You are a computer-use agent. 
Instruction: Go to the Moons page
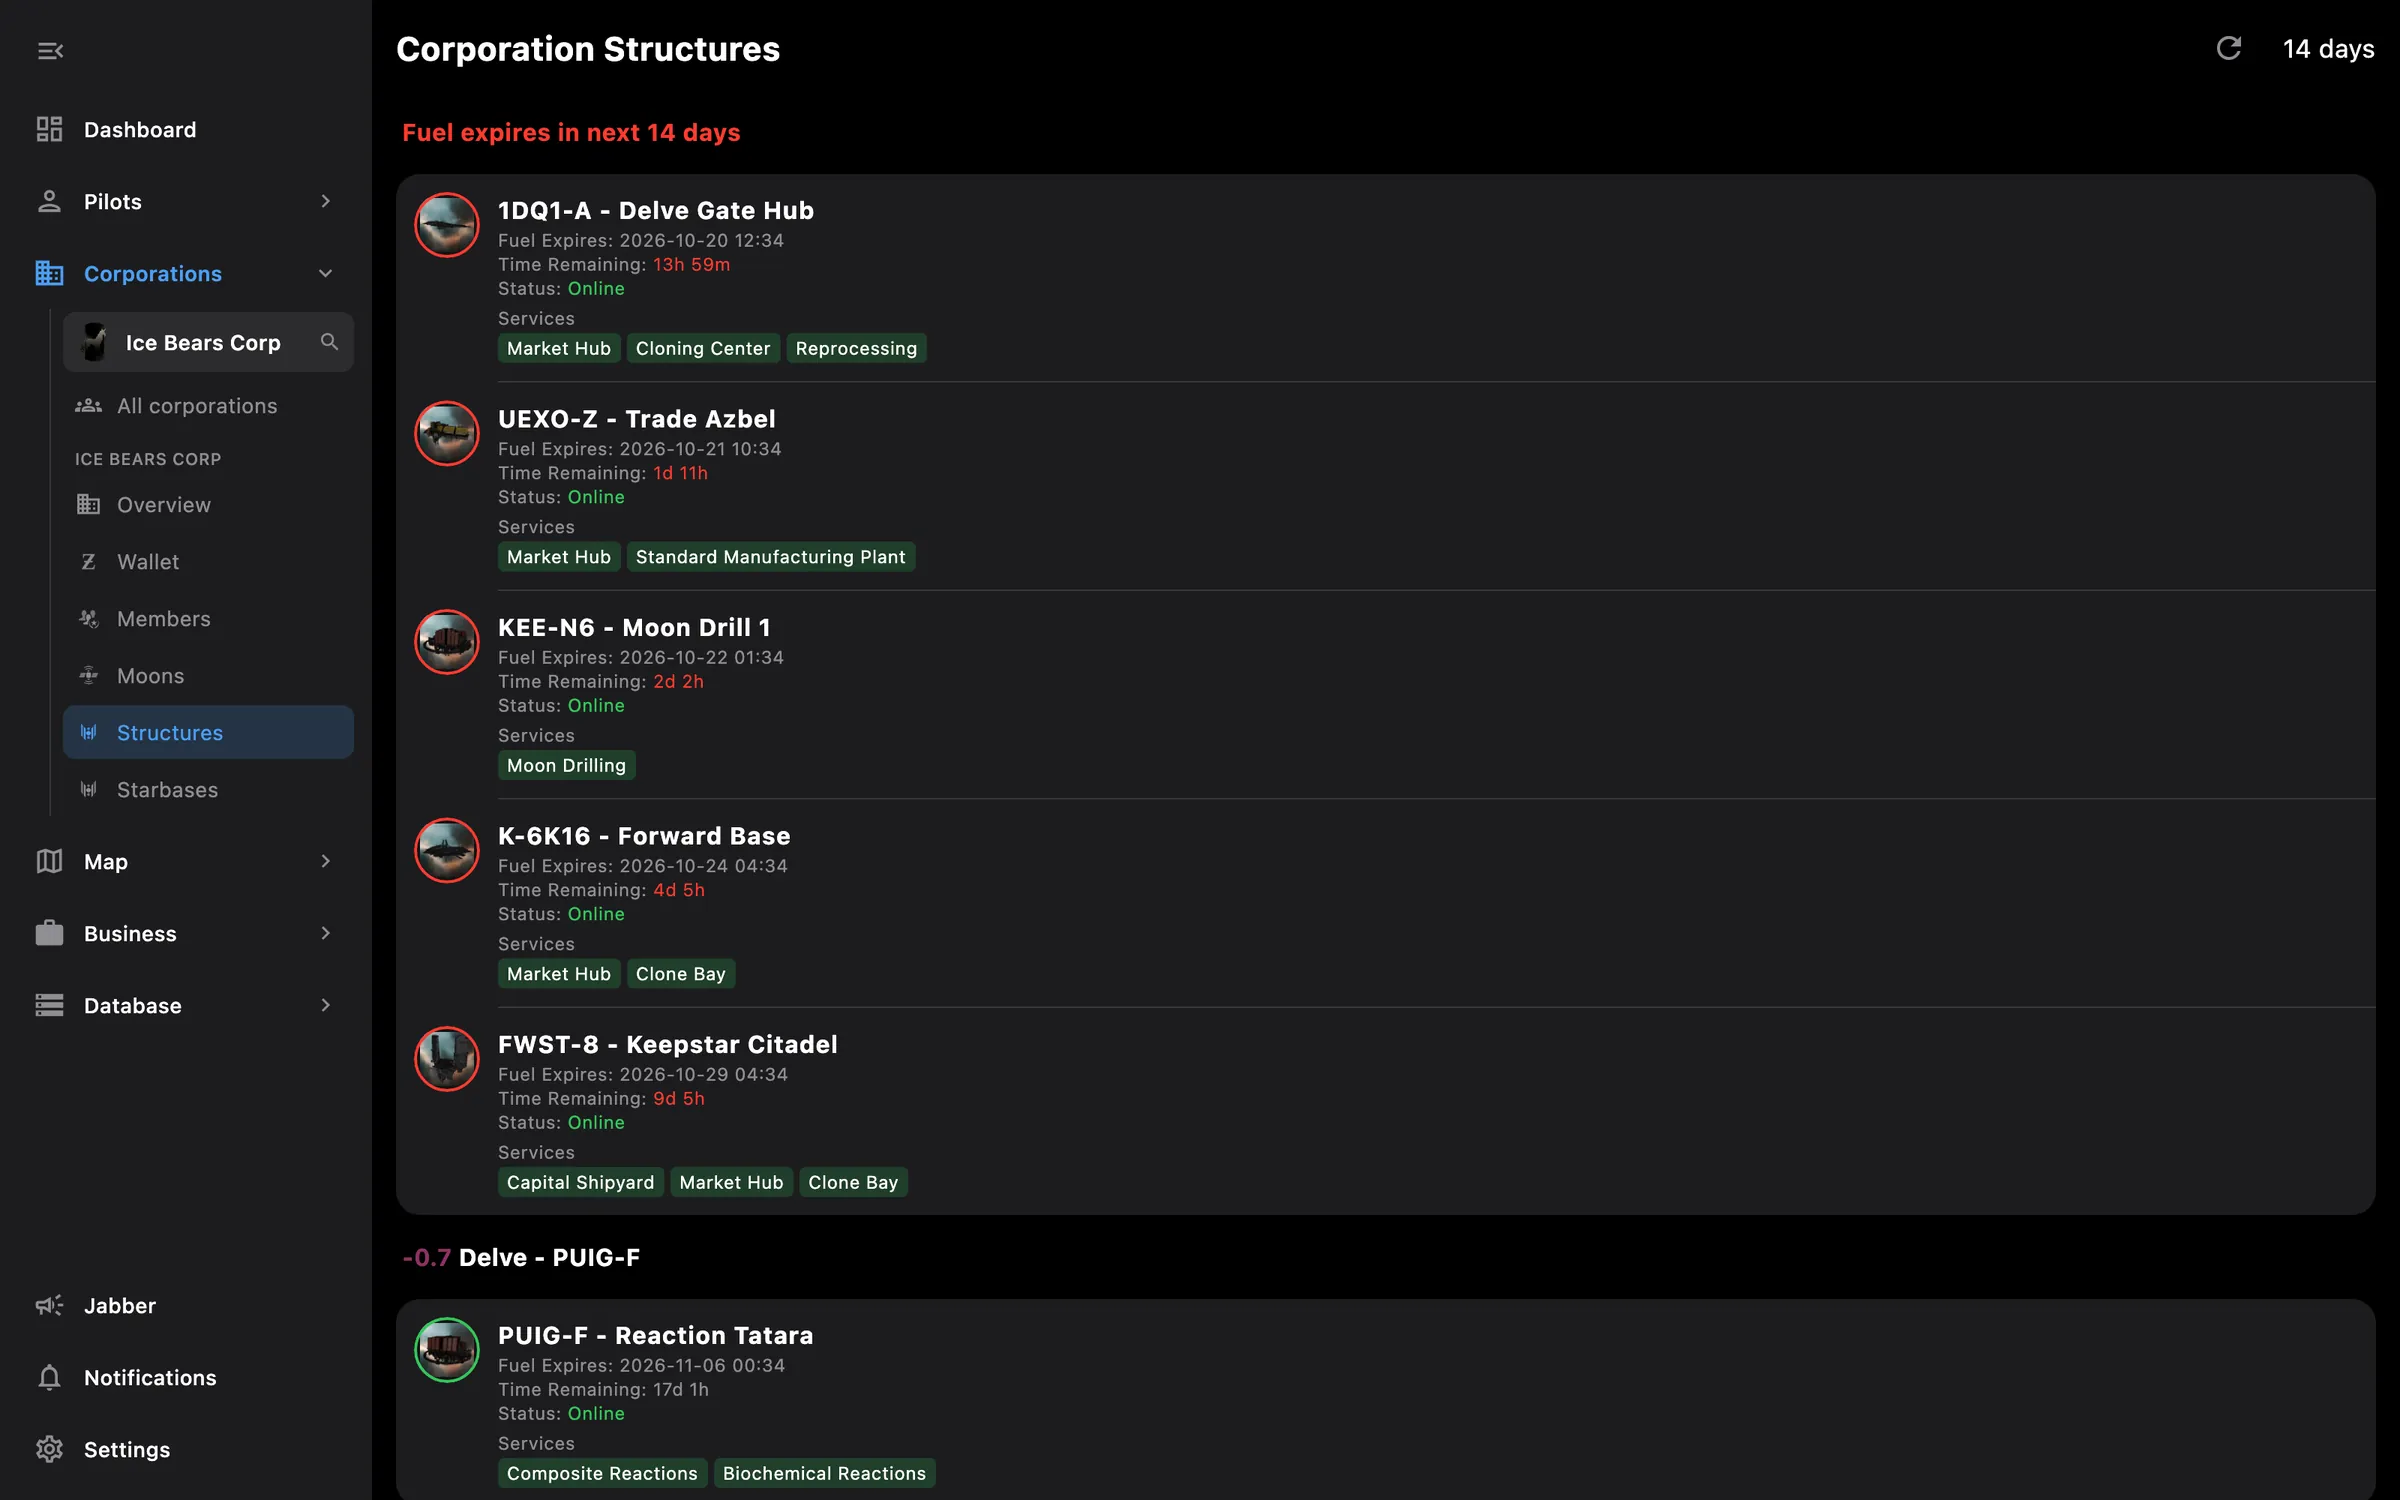[x=208, y=675]
